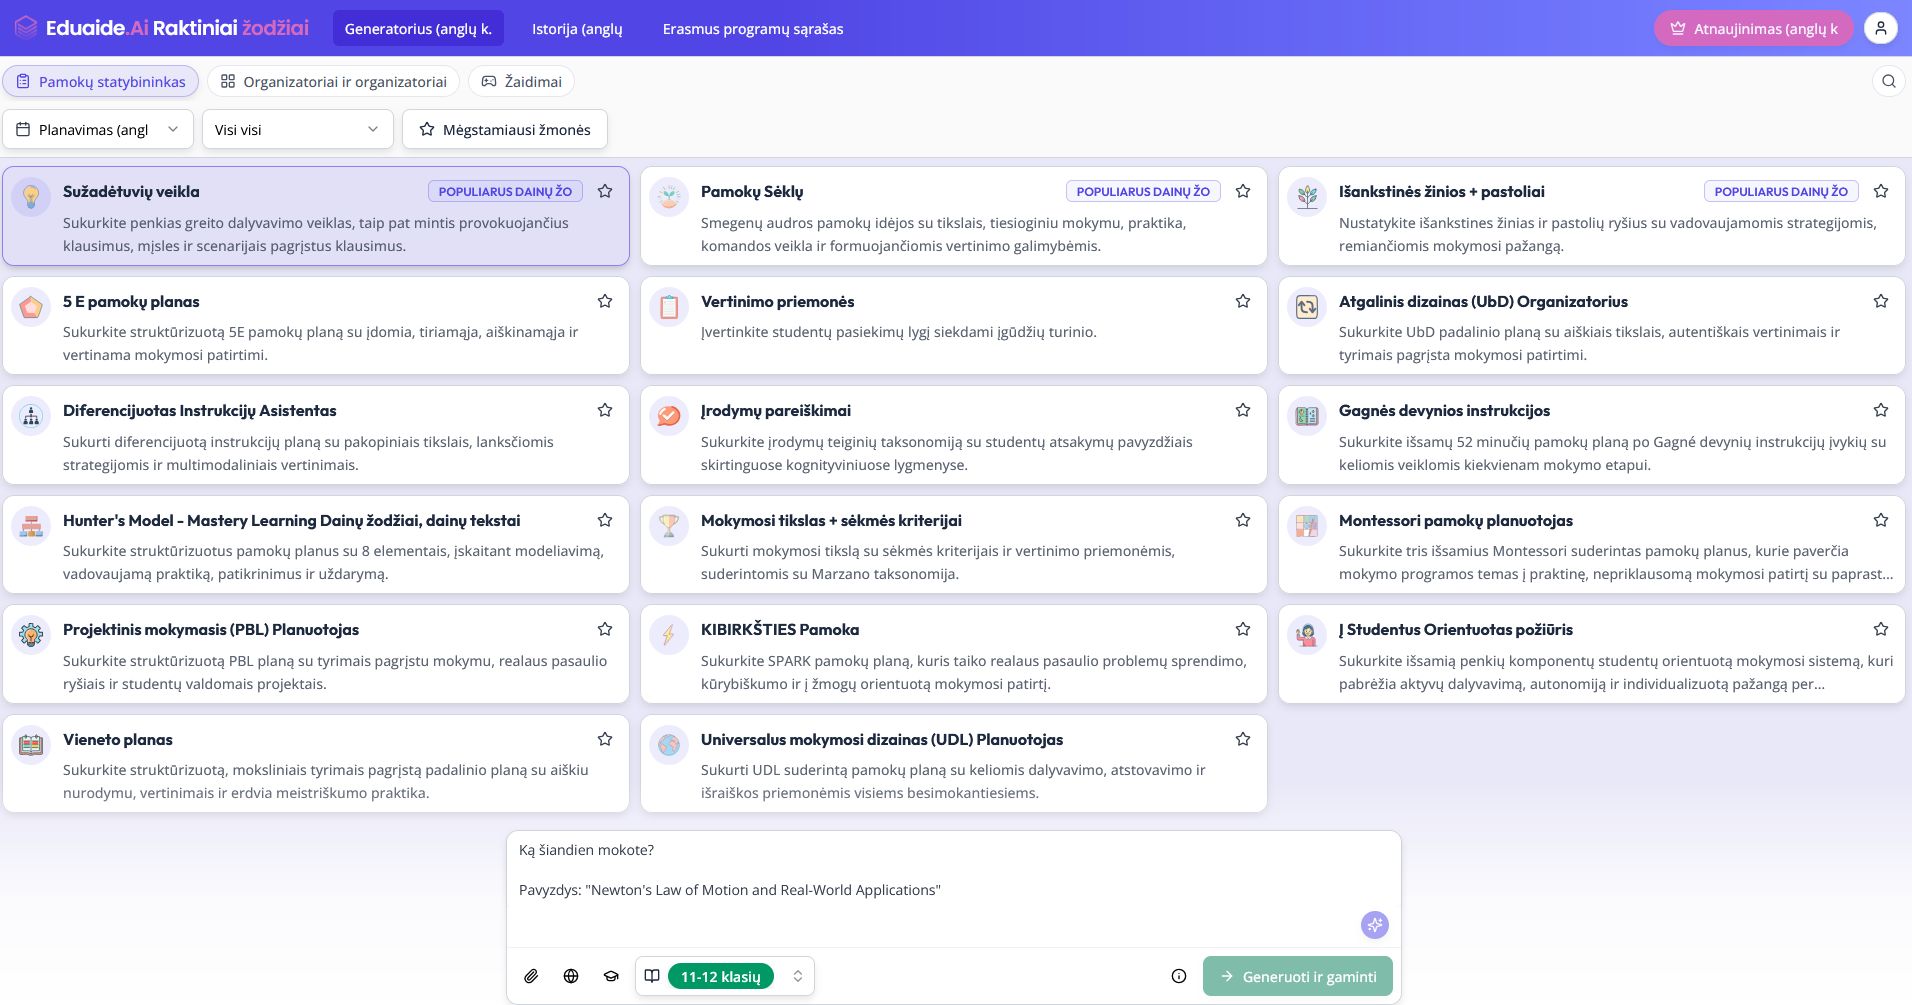This screenshot has height=1005, width=1912.
Task: Click the info circle icon near Generate
Action: [x=1179, y=976]
